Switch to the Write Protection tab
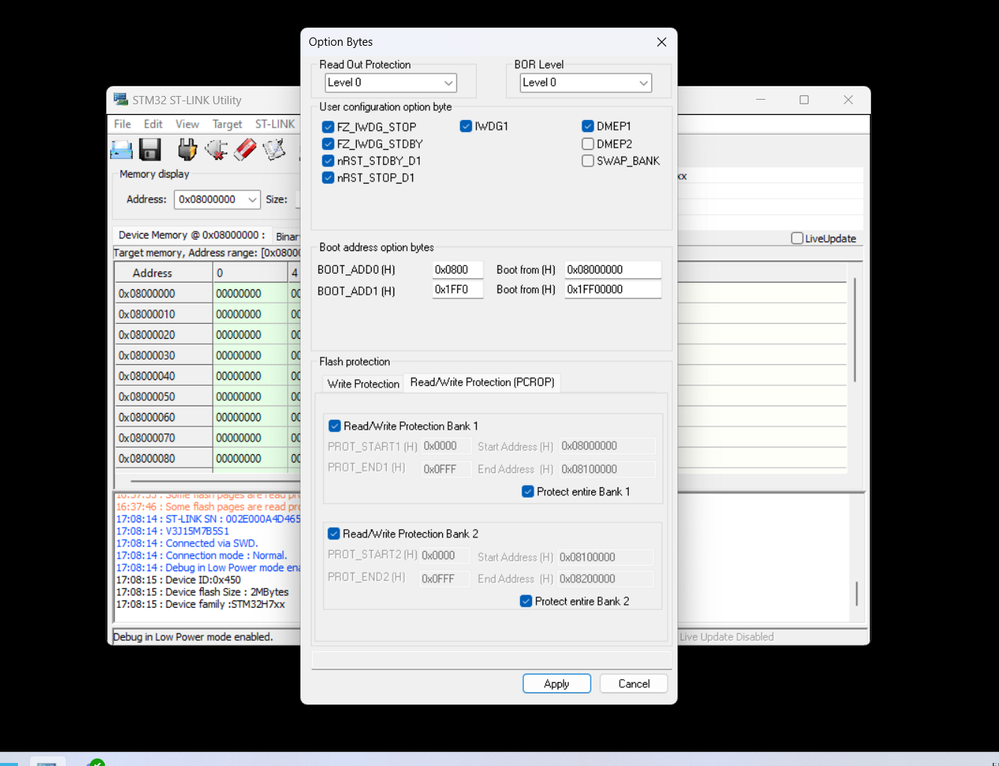999x766 pixels. pyautogui.click(x=363, y=384)
